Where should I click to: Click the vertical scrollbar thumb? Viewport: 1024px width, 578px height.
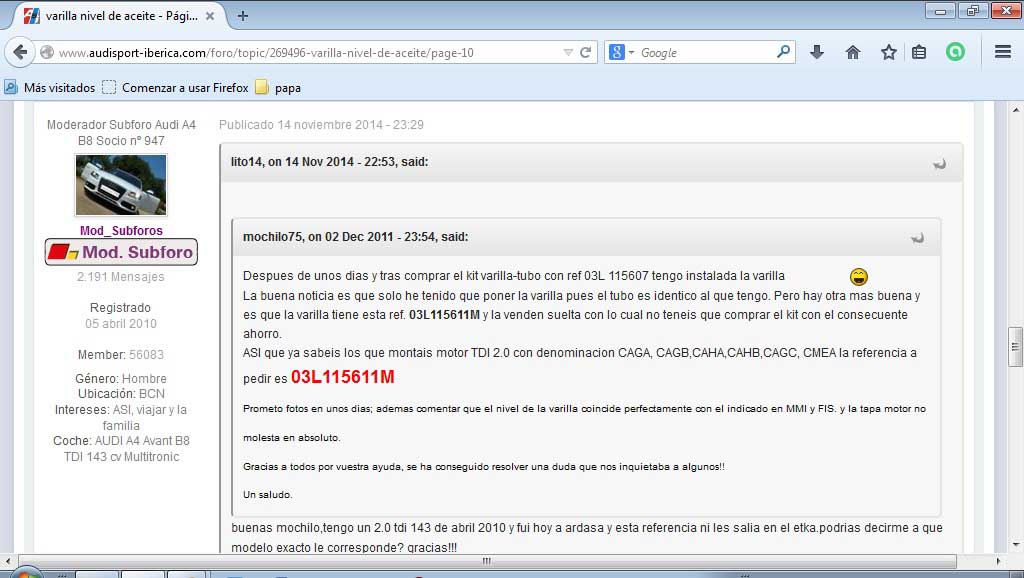click(1015, 346)
